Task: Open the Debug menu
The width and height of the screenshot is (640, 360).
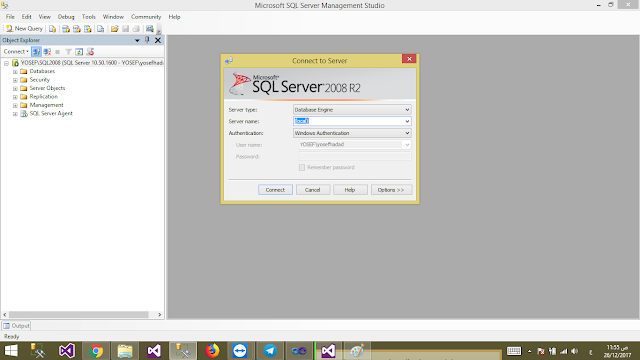Action: tap(66, 17)
